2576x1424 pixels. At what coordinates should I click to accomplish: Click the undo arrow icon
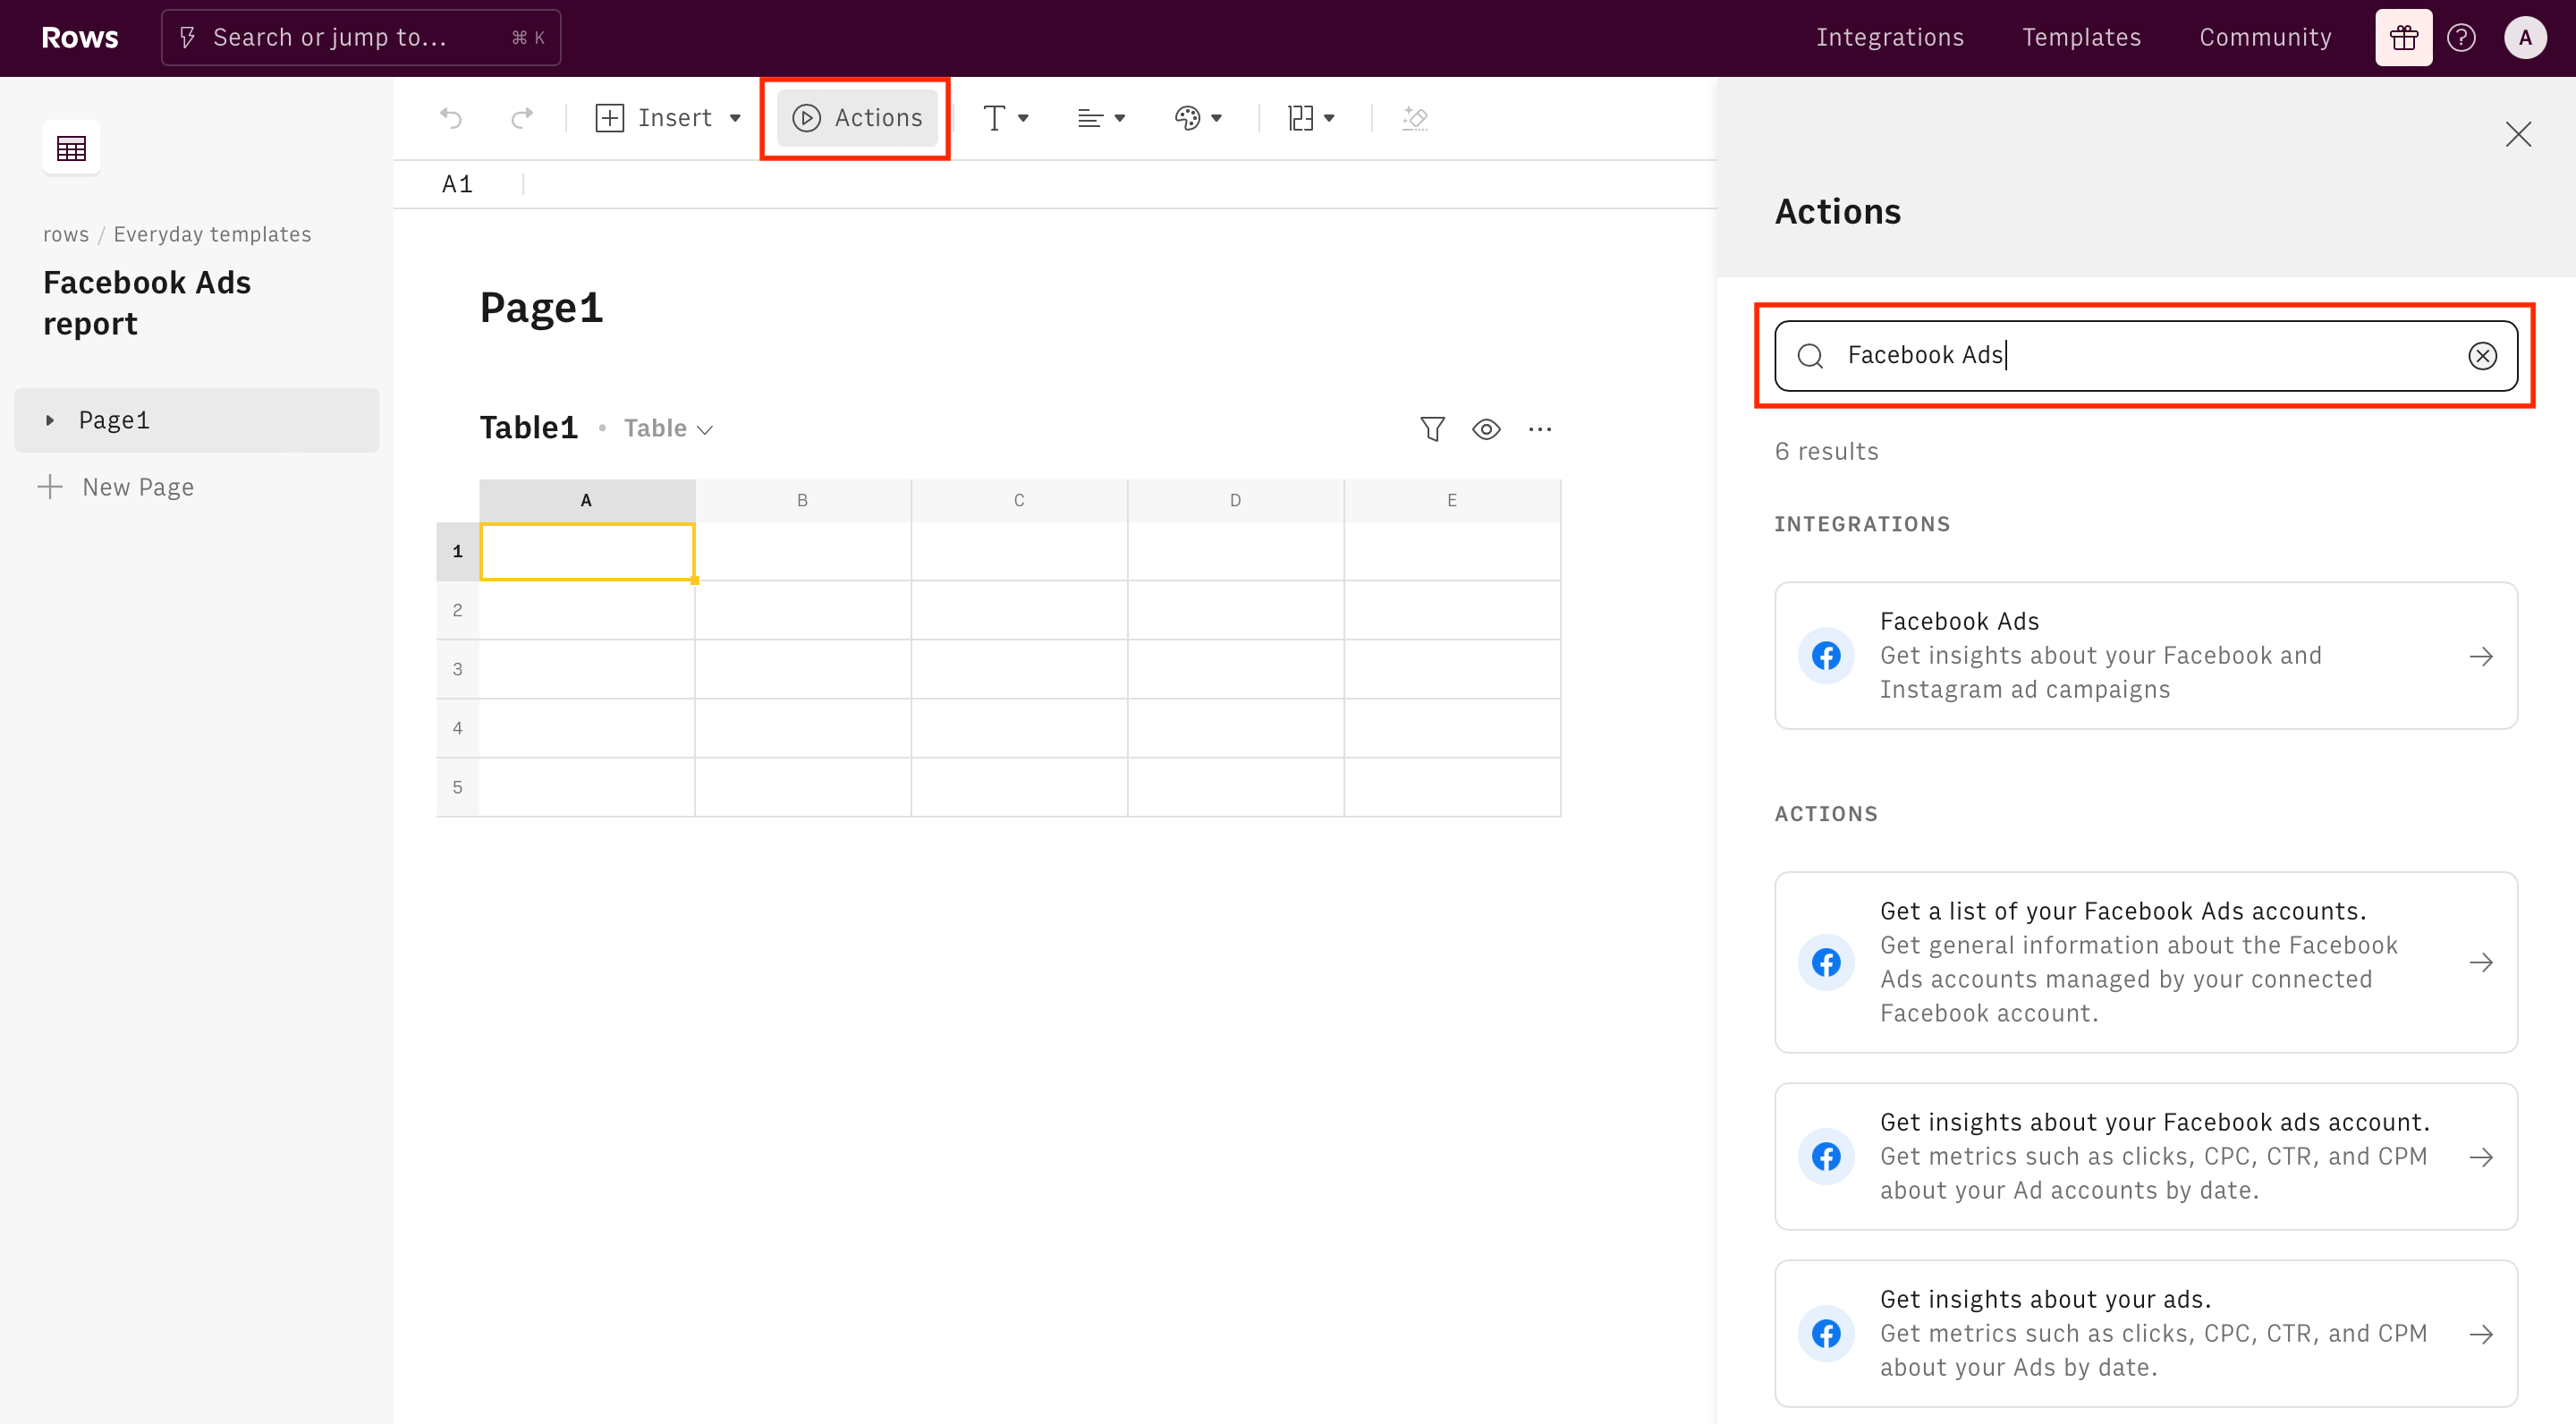(x=451, y=118)
